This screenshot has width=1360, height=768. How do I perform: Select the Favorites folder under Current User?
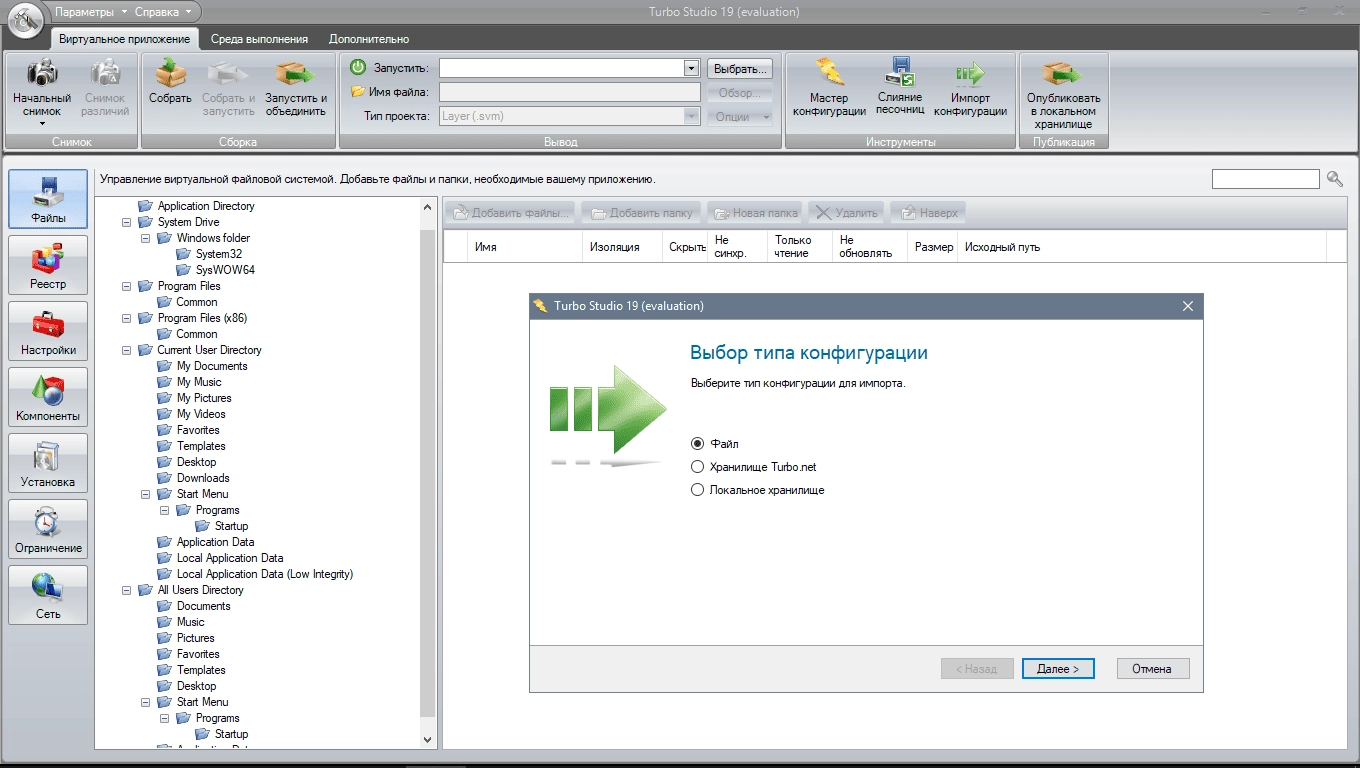click(198, 430)
